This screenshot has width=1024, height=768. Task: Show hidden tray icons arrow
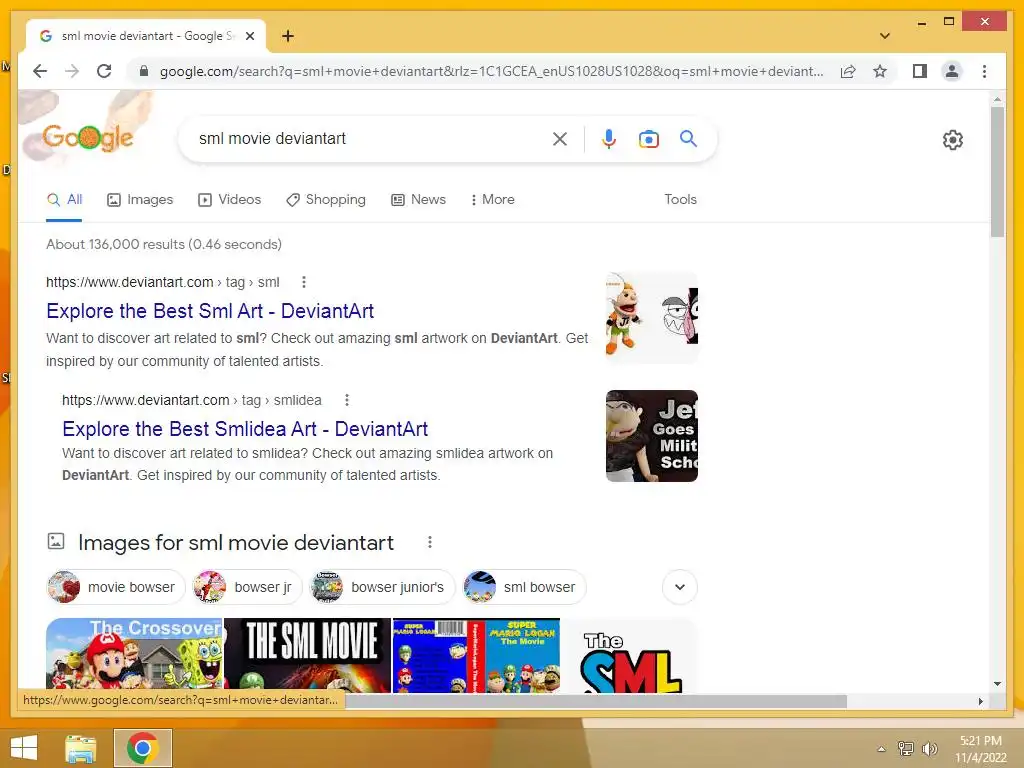tap(881, 749)
